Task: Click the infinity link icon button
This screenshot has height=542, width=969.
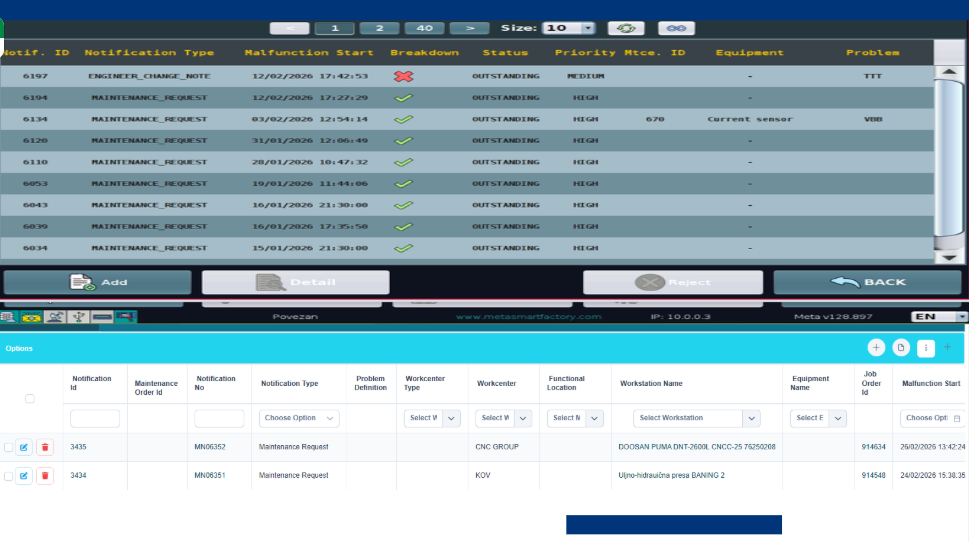Action: [x=675, y=28]
